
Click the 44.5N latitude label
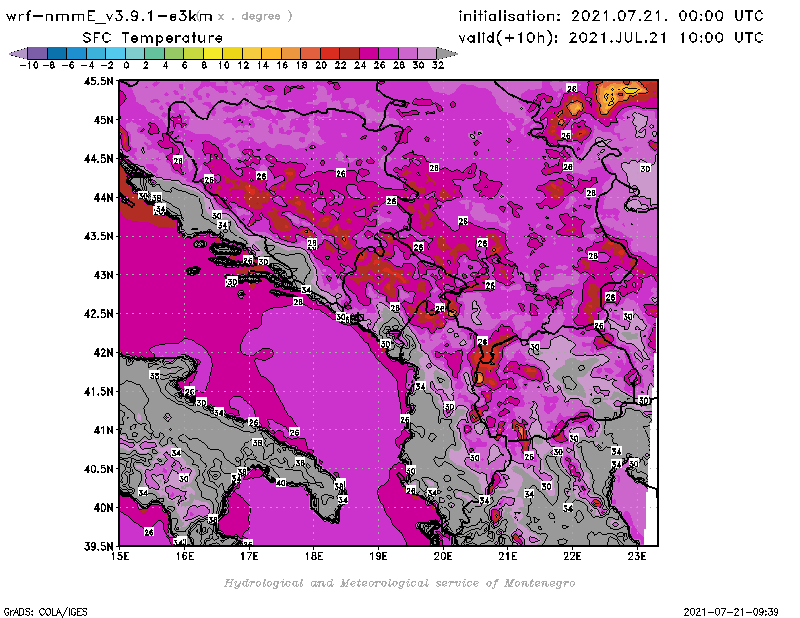(98, 159)
